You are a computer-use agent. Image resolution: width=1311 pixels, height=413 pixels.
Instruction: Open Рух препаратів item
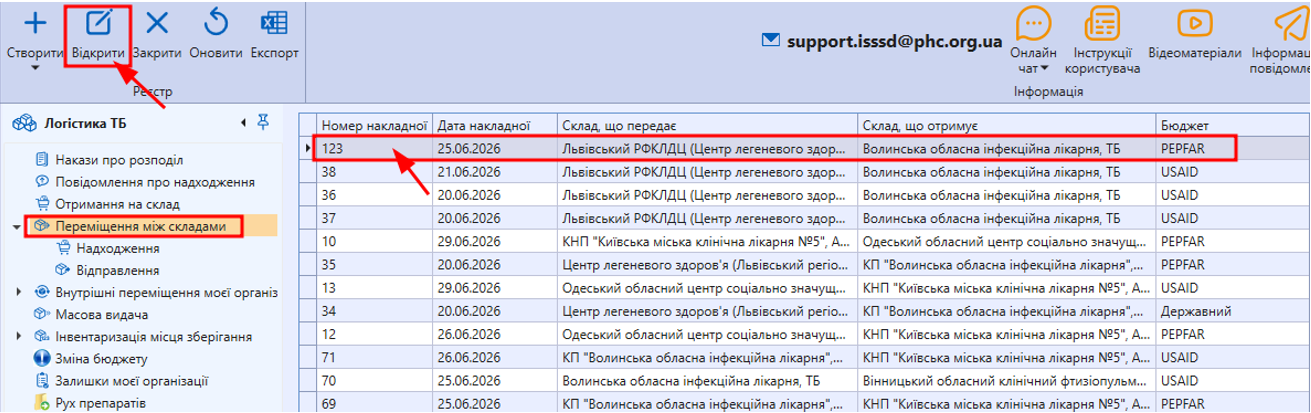click(x=101, y=404)
